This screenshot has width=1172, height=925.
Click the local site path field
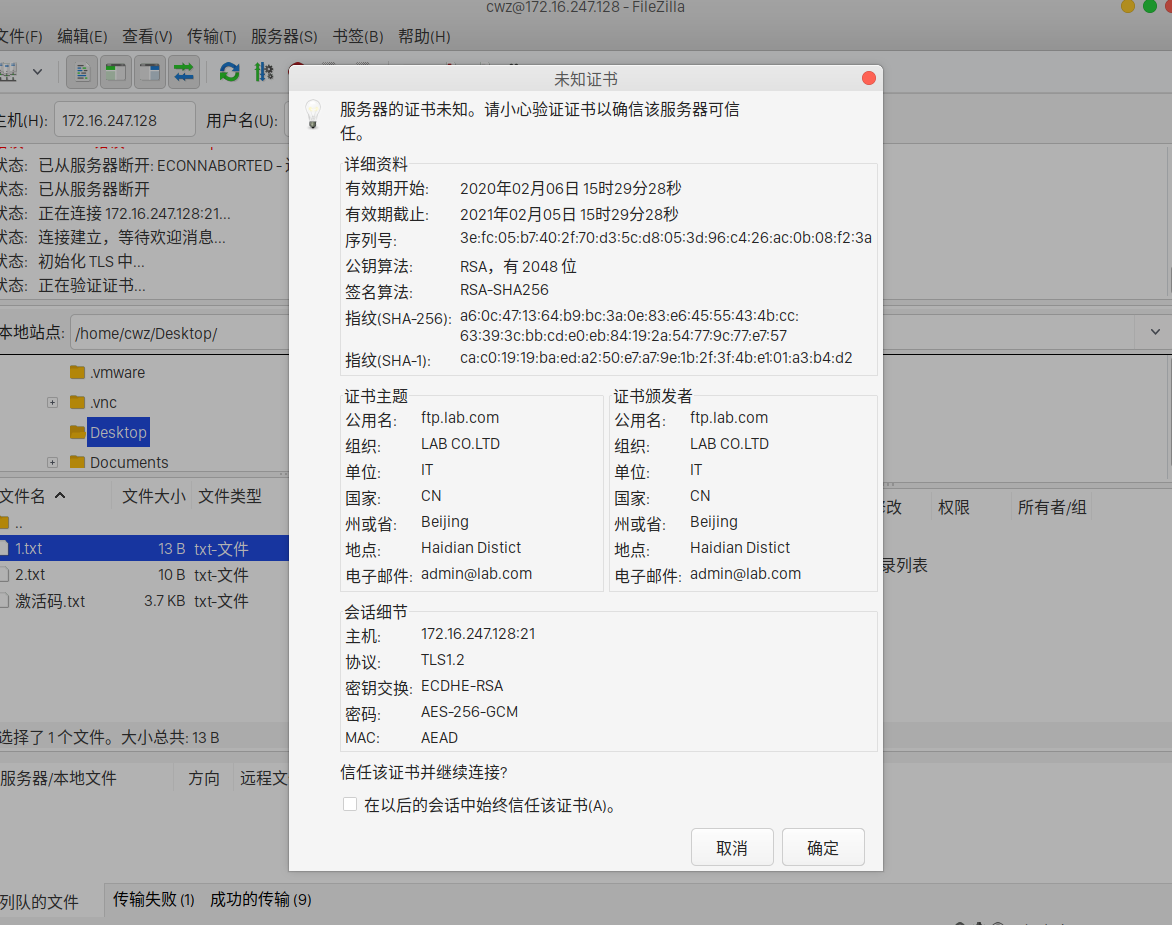[179, 332]
